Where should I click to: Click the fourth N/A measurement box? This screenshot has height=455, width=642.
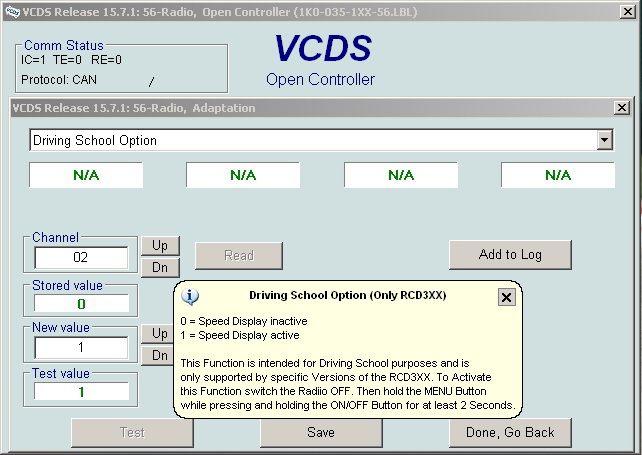click(x=558, y=175)
